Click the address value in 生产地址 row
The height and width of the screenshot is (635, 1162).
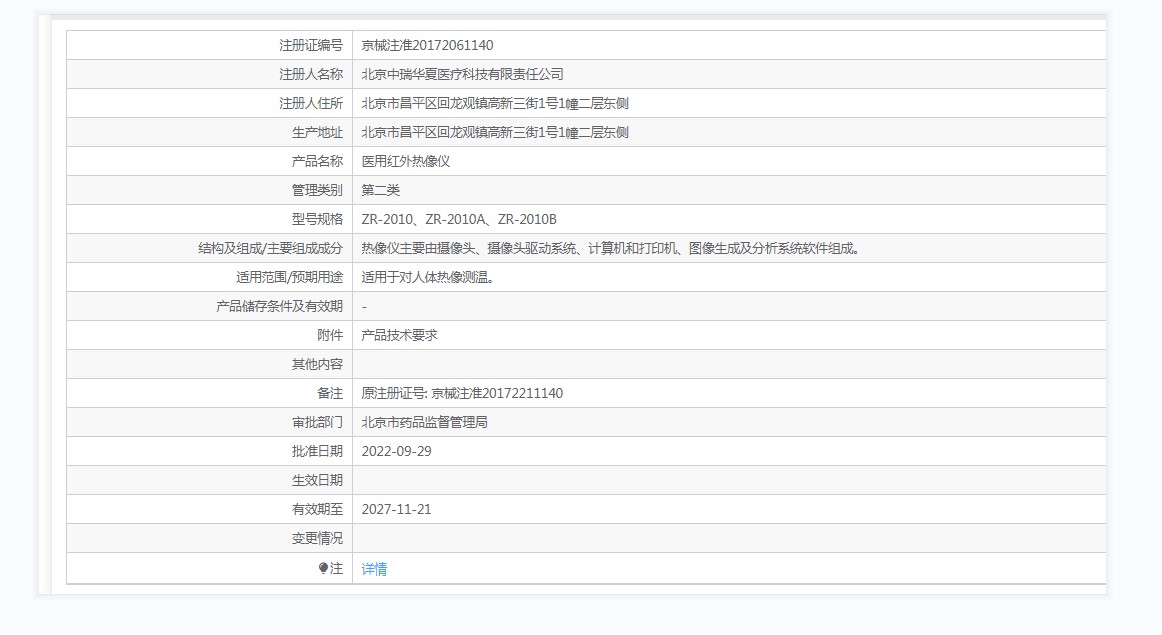[x=495, y=132]
